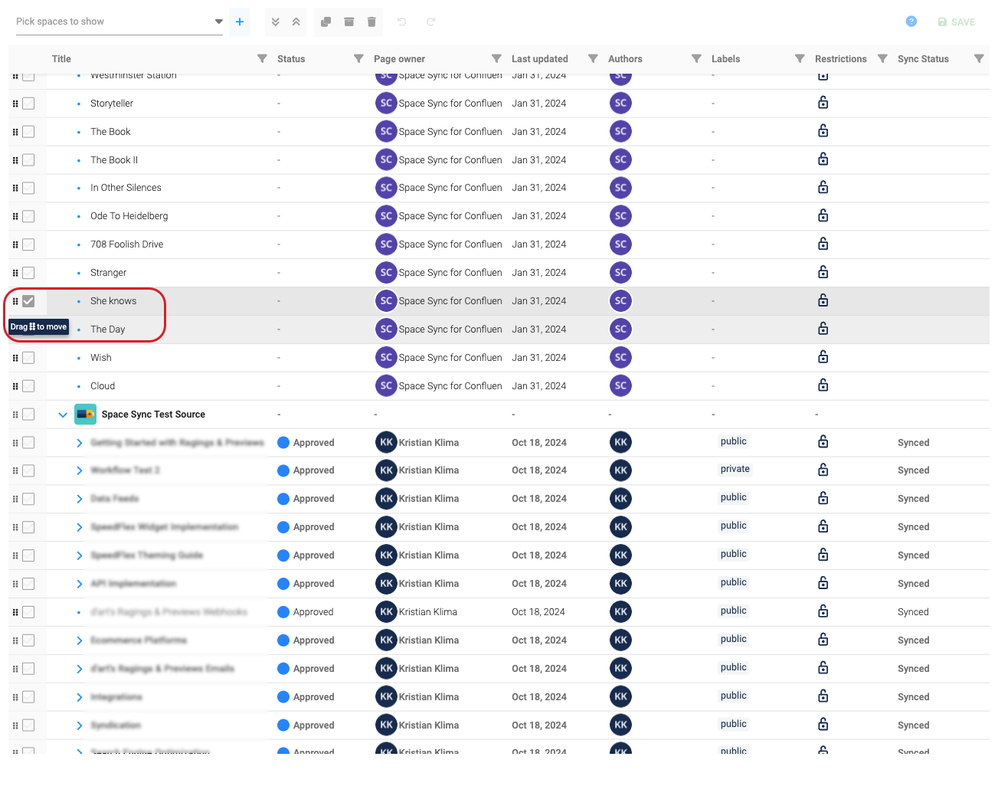Click the copy pages toolbar icon
The image size is (998, 803).
pyautogui.click(x=326, y=22)
